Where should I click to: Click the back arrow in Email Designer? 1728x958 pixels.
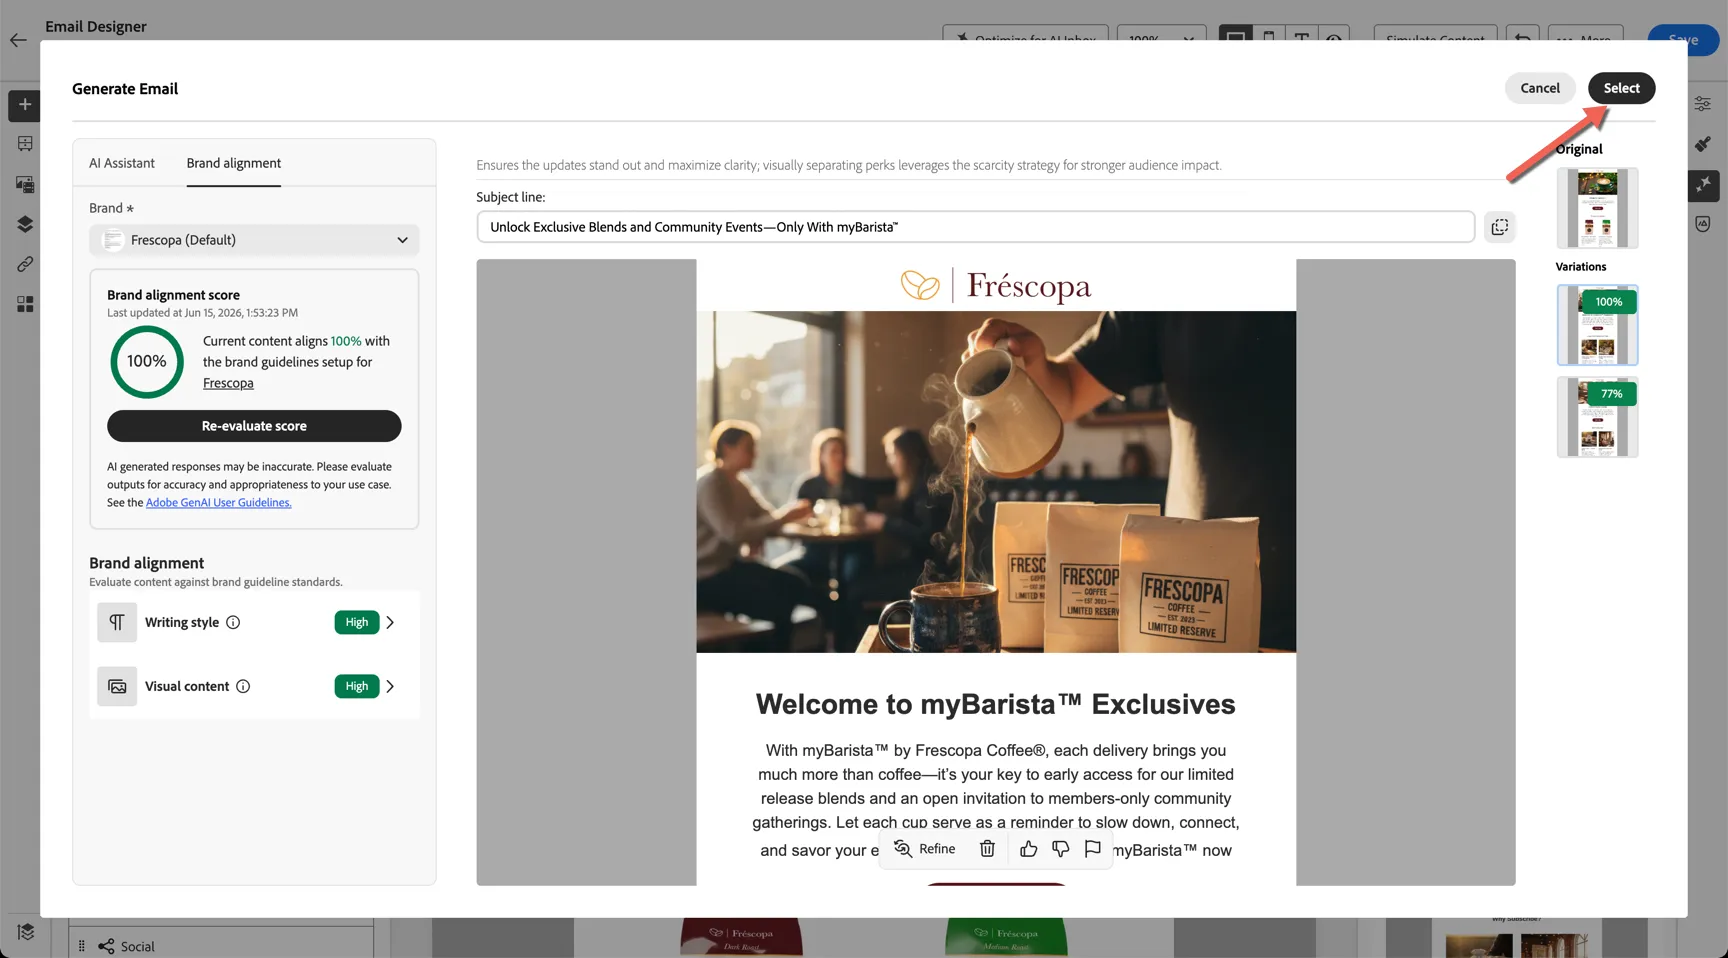click(18, 40)
